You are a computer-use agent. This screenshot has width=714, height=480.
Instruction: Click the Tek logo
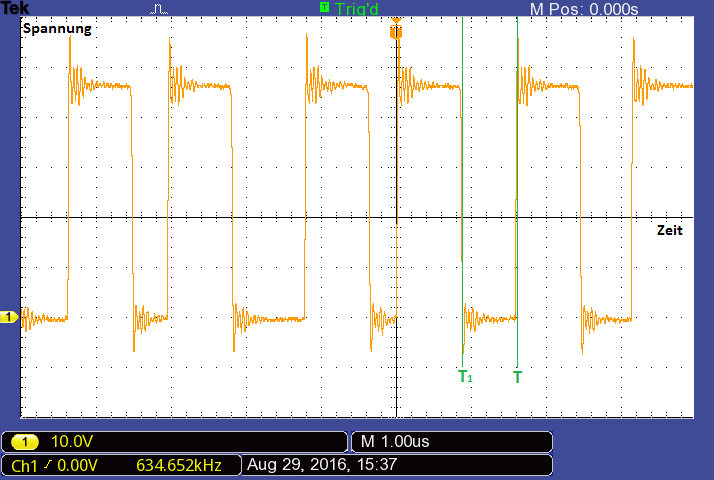coord(15,7)
